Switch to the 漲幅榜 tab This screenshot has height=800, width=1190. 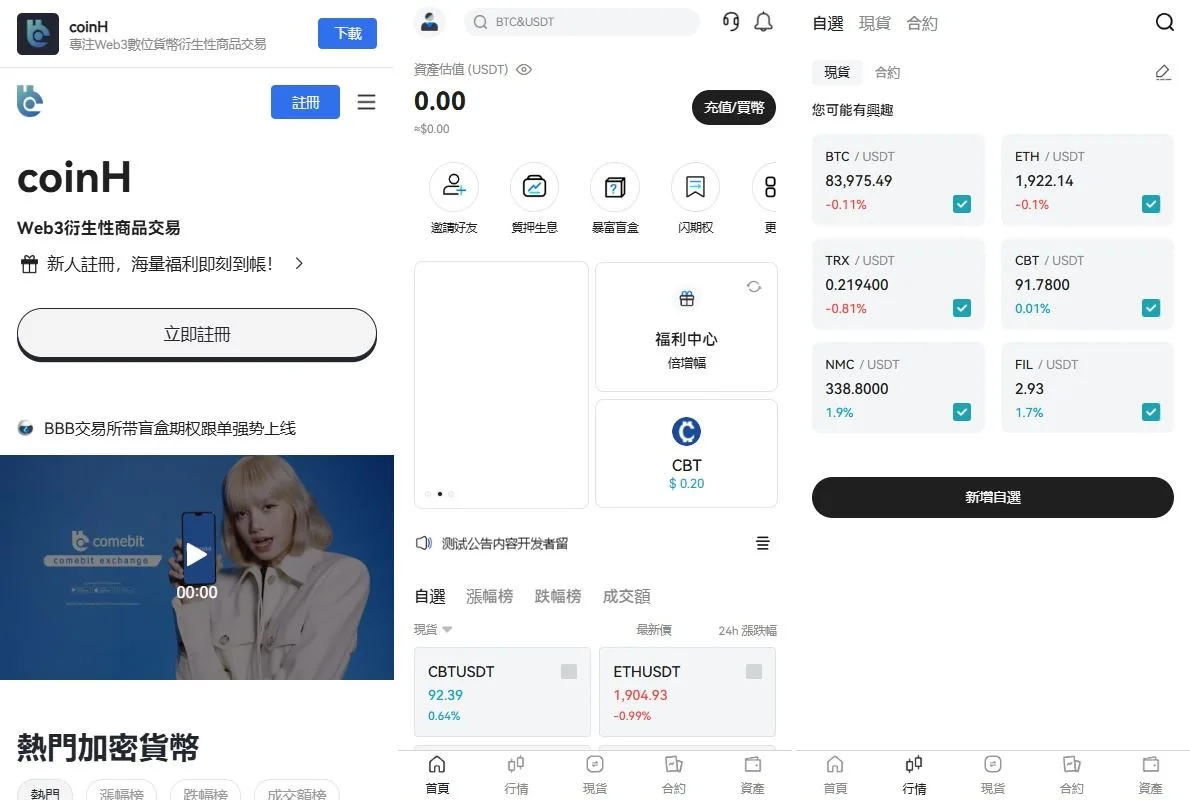click(489, 596)
